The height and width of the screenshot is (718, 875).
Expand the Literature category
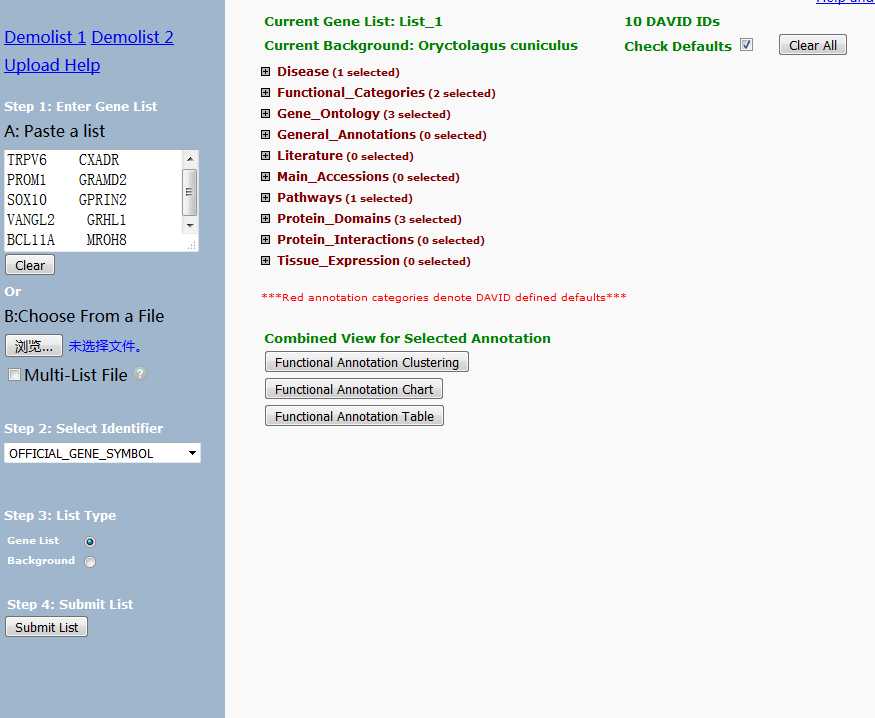pyautogui.click(x=266, y=156)
